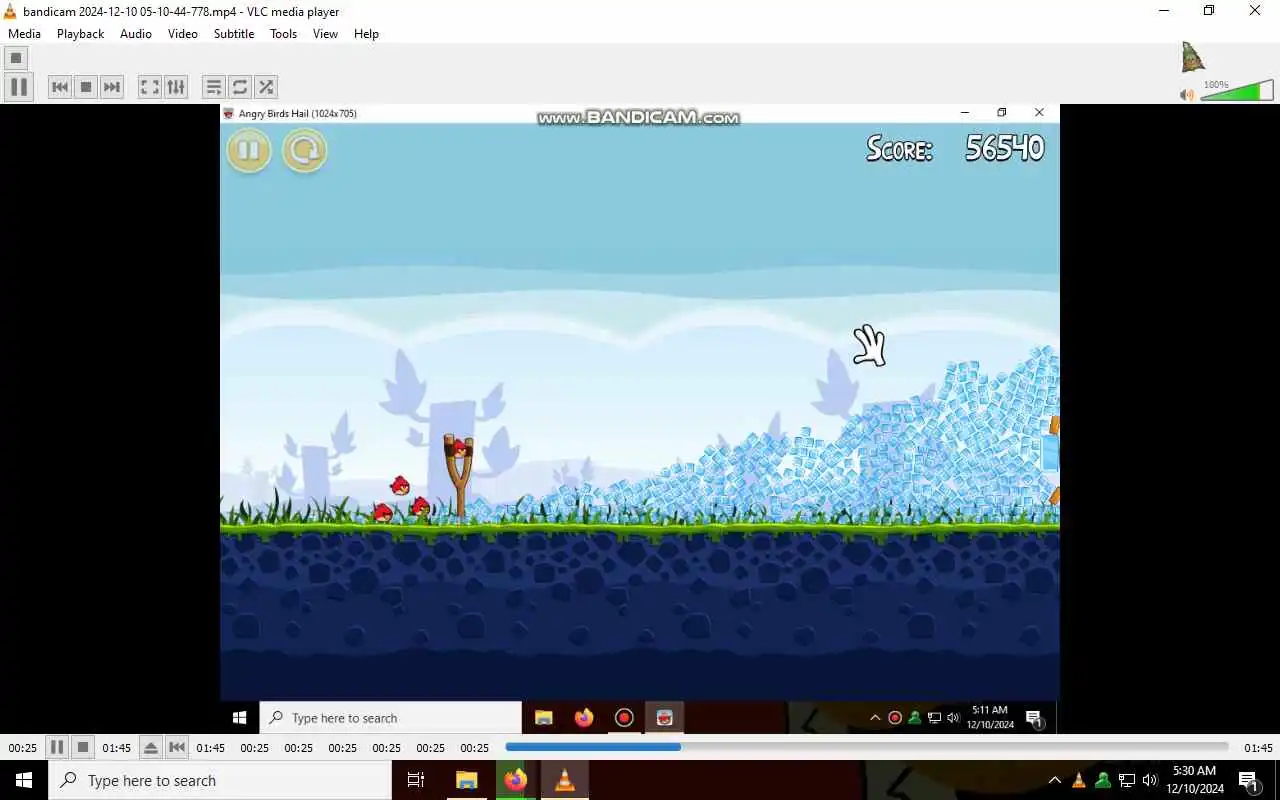Click the Previous button in the bottom bar

pos(176,747)
